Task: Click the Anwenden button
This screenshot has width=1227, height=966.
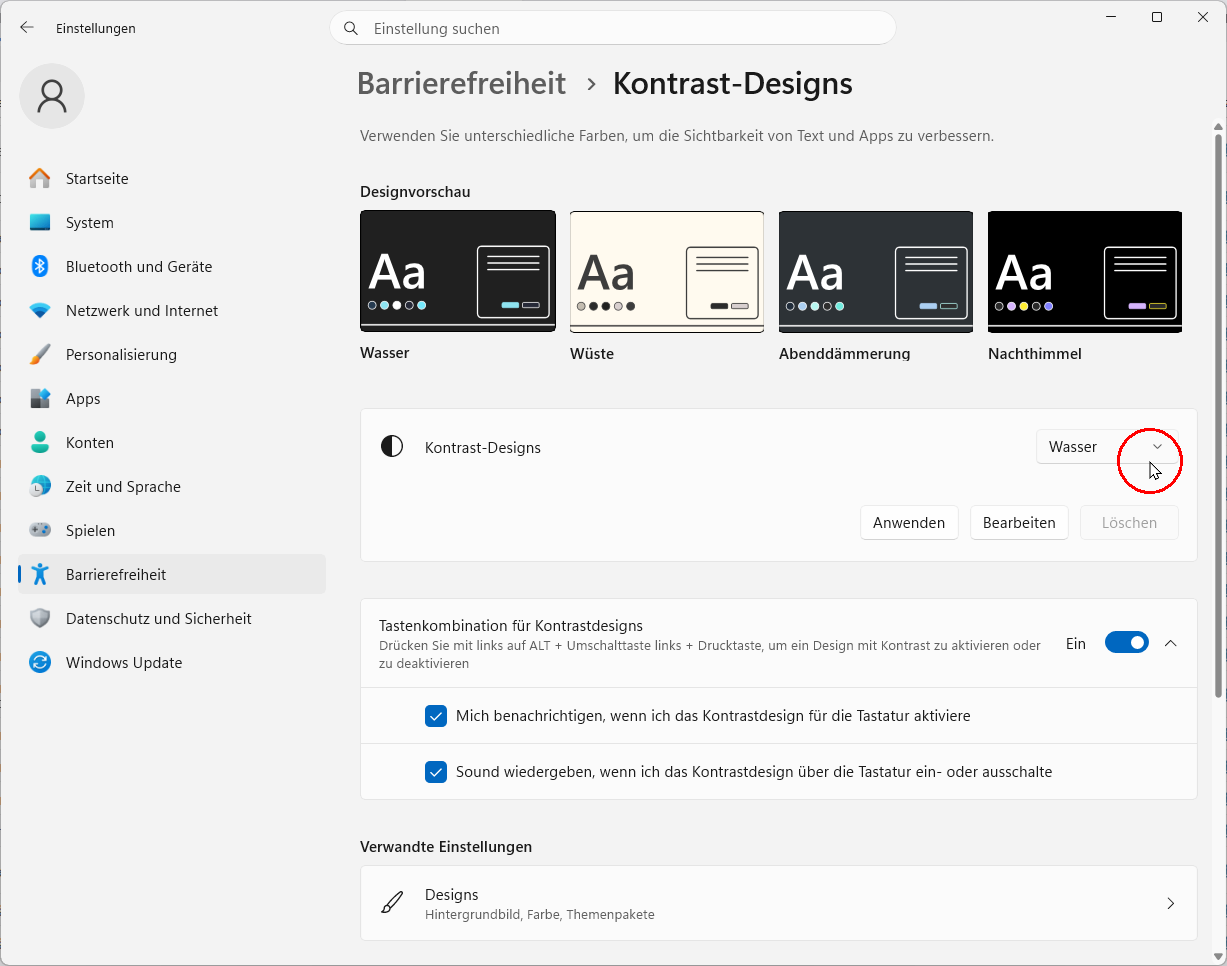Action: coord(909,523)
